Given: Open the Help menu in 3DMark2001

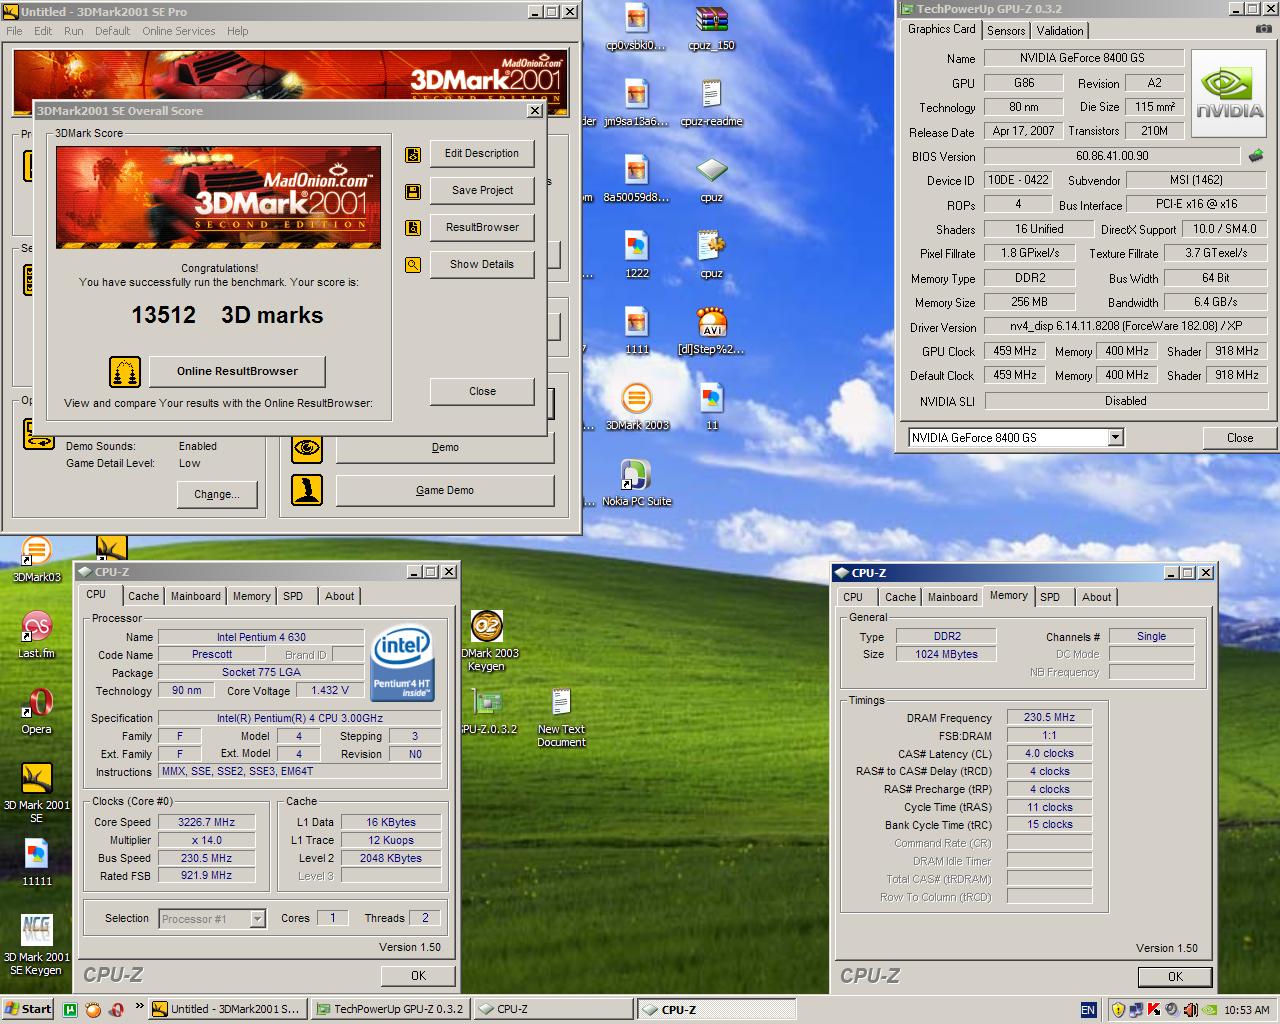Looking at the screenshot, I should coord(237,31).
